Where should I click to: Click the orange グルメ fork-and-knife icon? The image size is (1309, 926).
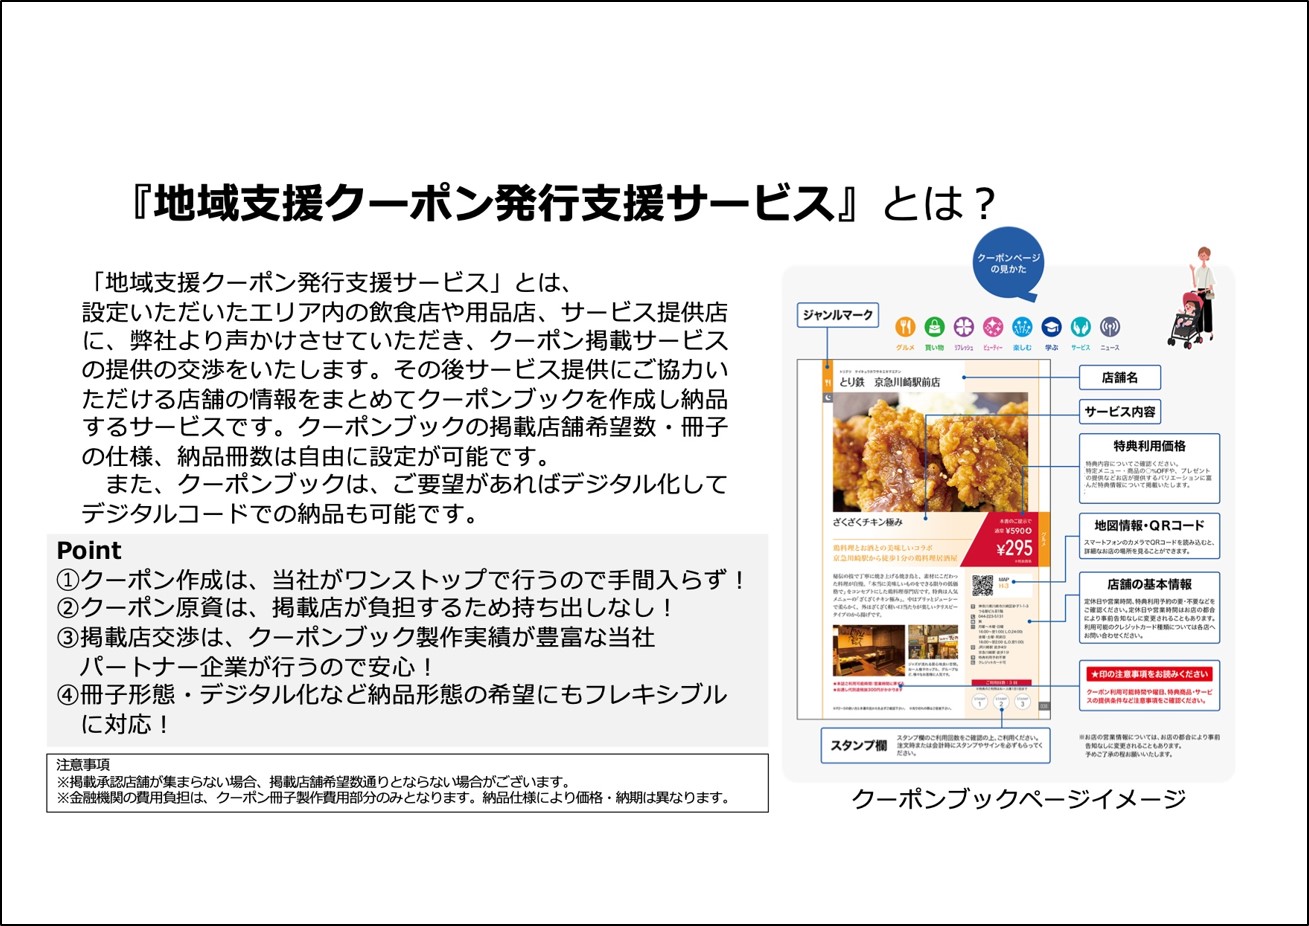905,327
